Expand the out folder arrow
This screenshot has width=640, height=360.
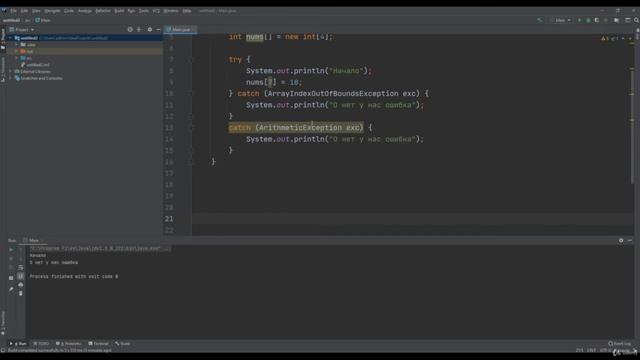pos(17,51)
